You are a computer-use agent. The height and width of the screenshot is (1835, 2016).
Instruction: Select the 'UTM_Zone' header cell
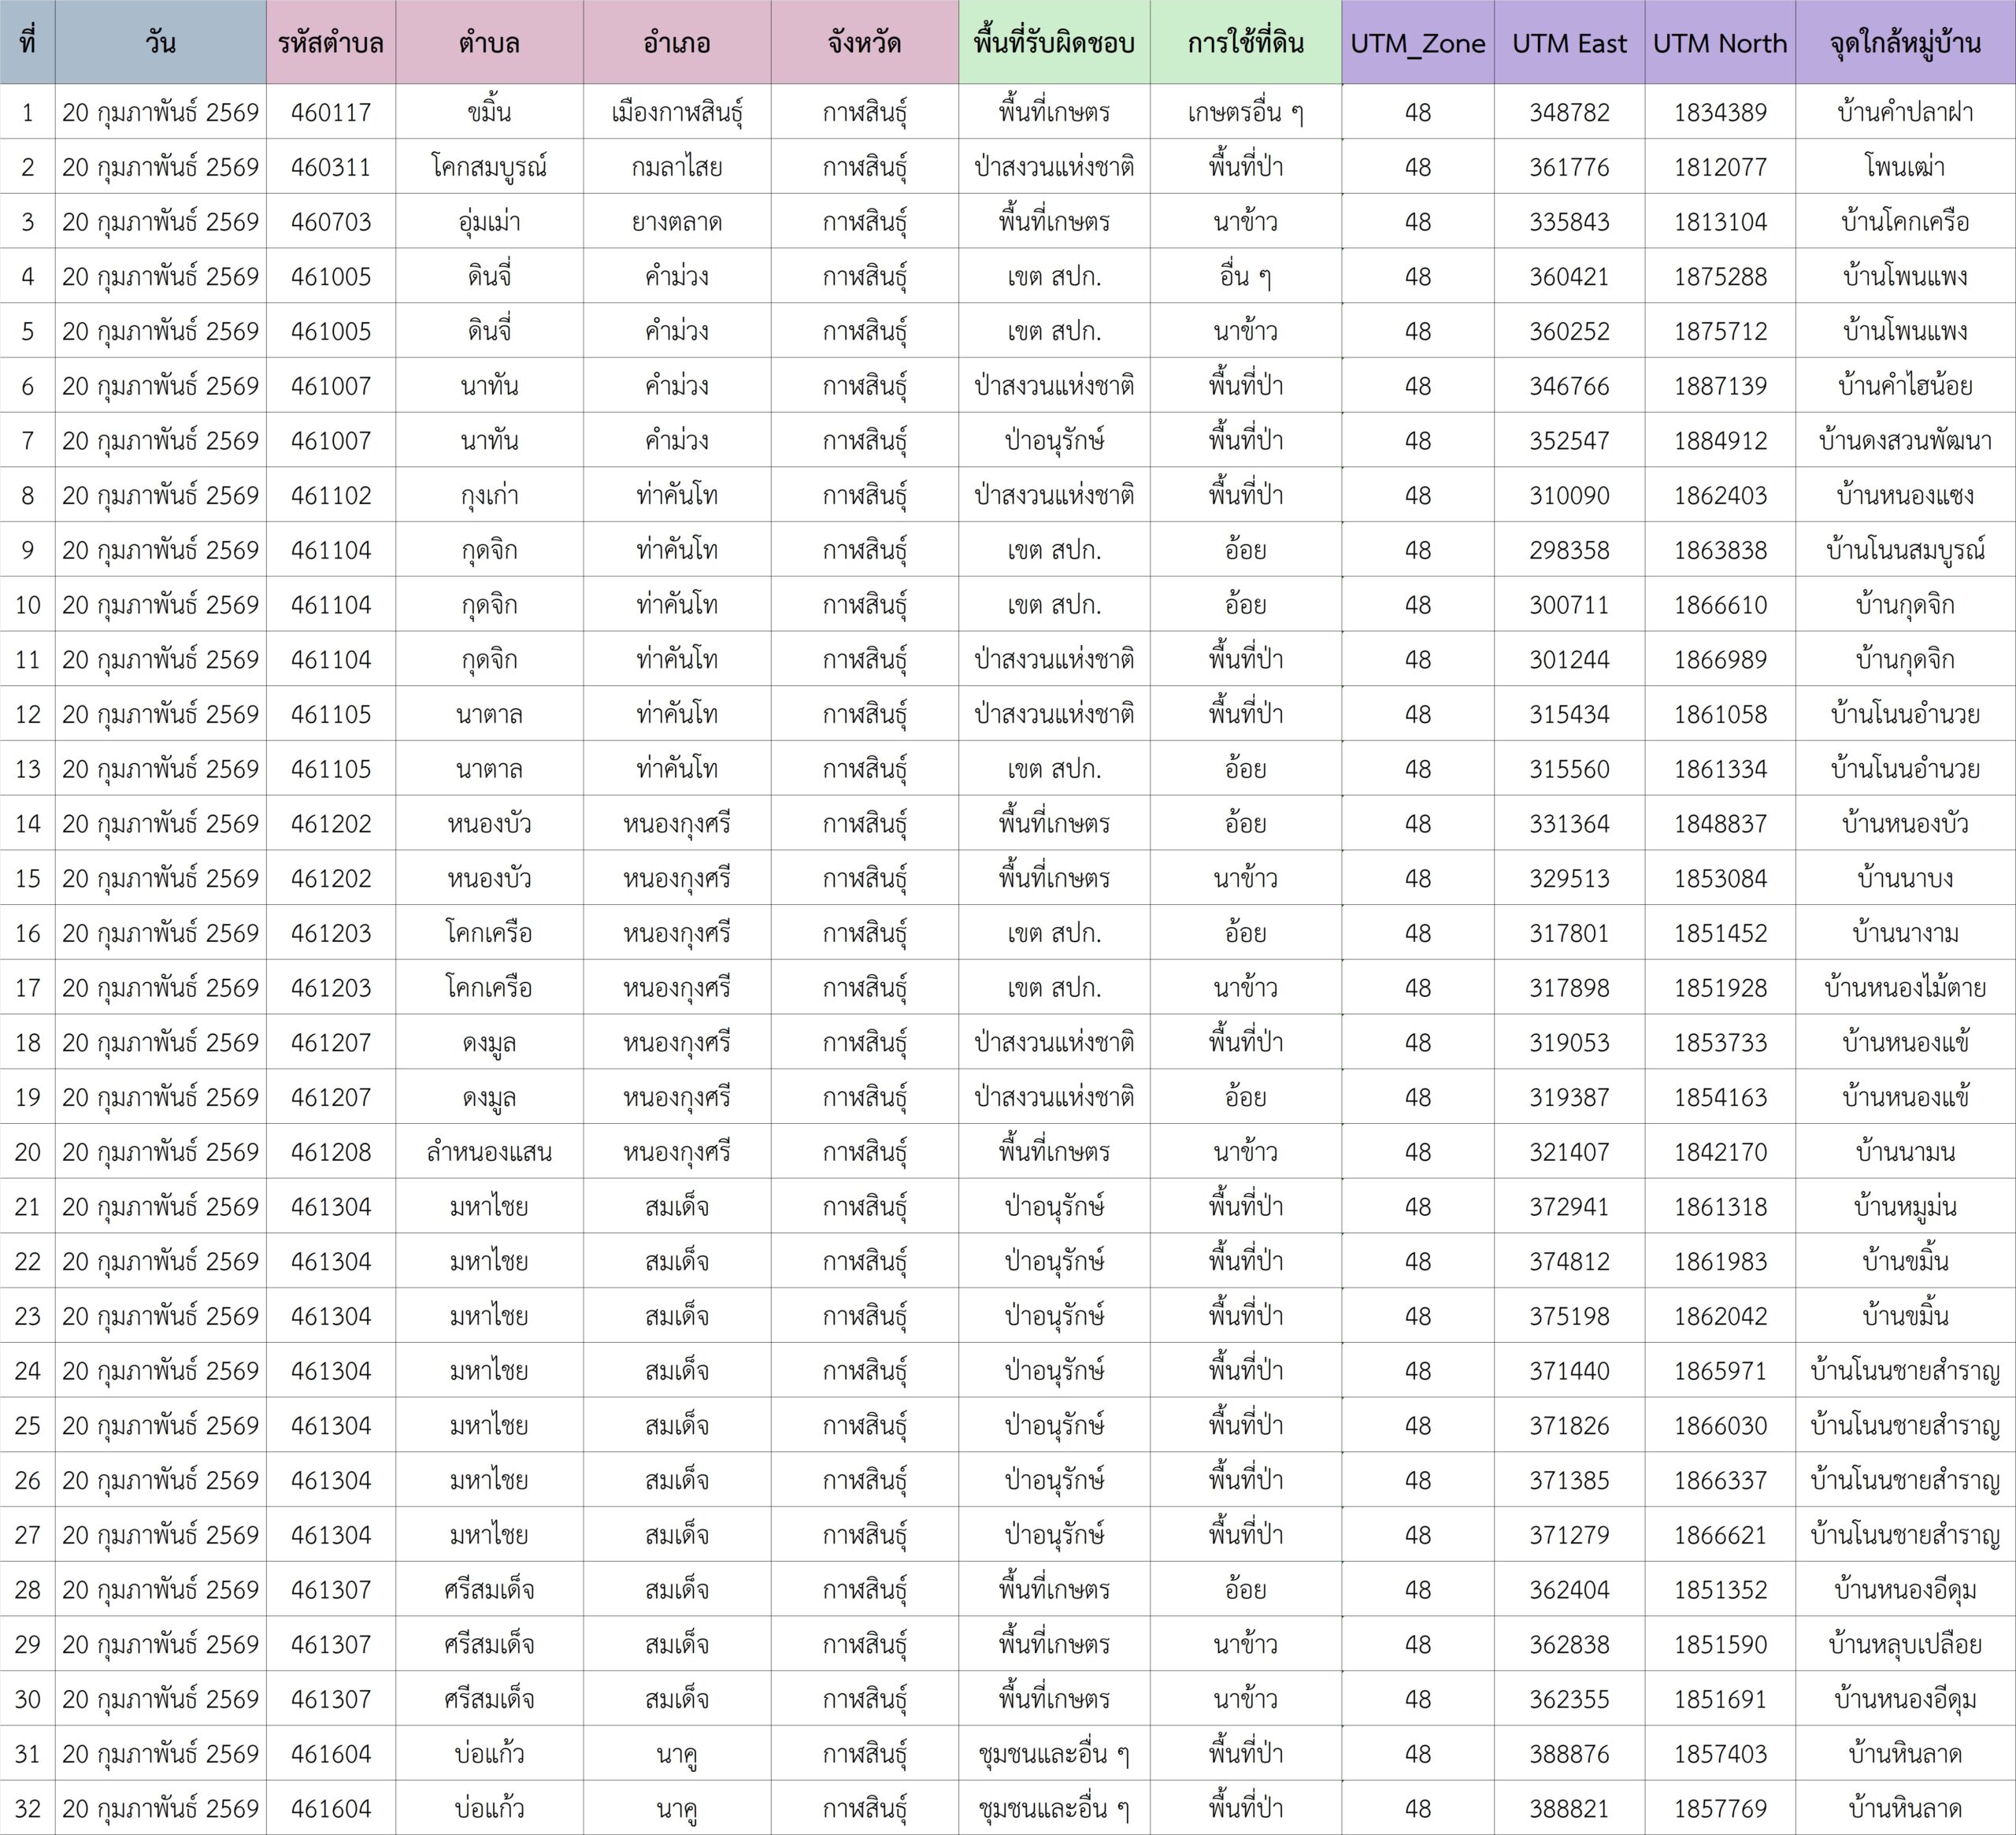[x=1417, y=43]
